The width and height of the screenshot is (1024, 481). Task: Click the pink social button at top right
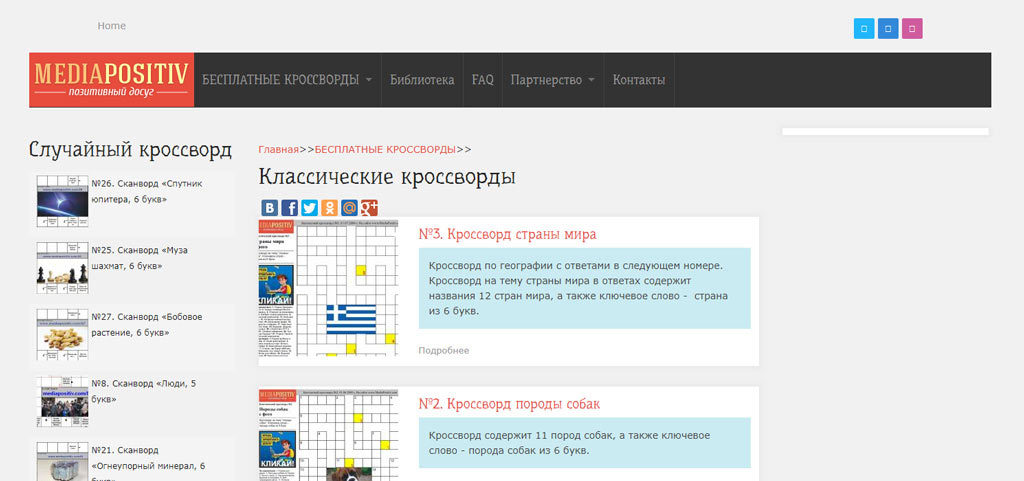point(912,29)
